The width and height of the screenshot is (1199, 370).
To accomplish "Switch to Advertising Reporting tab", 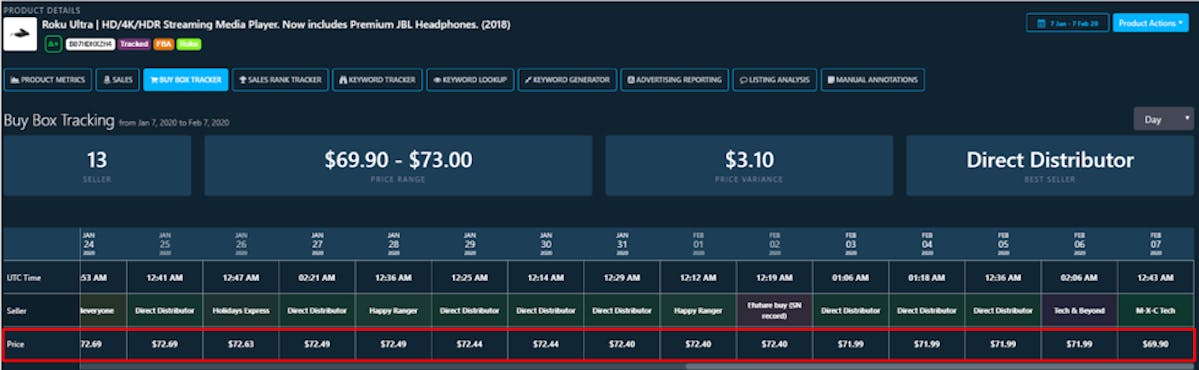I will pos(674,80).
